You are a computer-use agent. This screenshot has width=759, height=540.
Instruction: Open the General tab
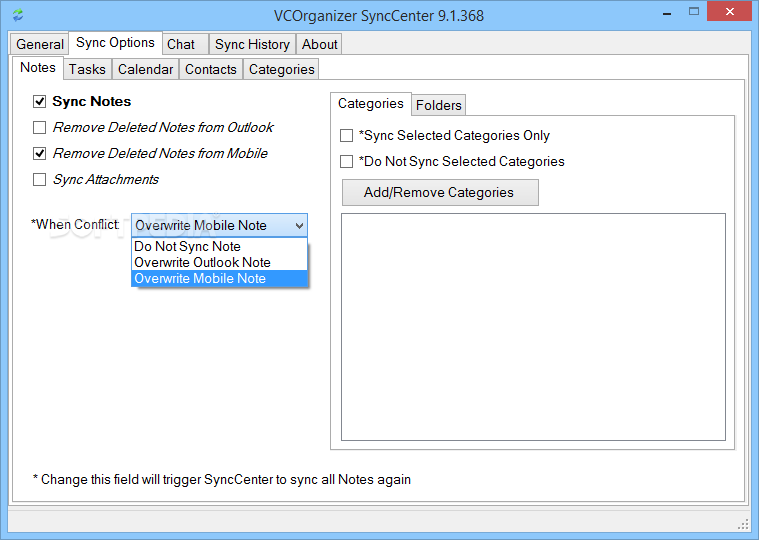[x=40, y=44]
